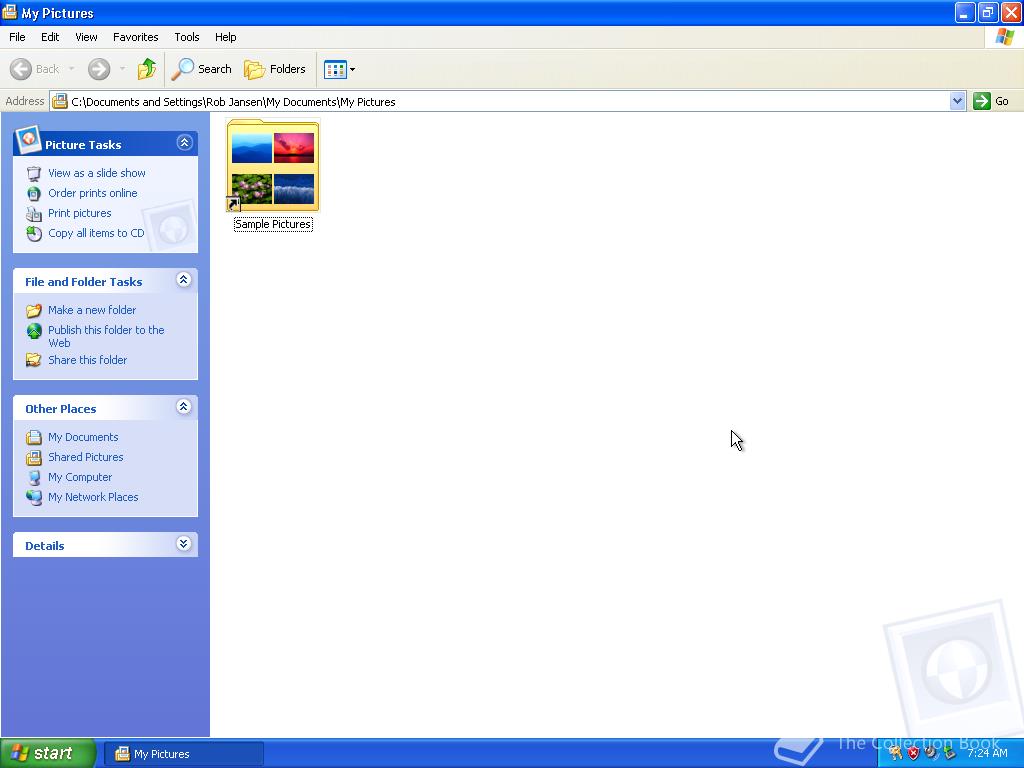
Task: Click the Print pictures printer icon
Action: click(34, 214)
